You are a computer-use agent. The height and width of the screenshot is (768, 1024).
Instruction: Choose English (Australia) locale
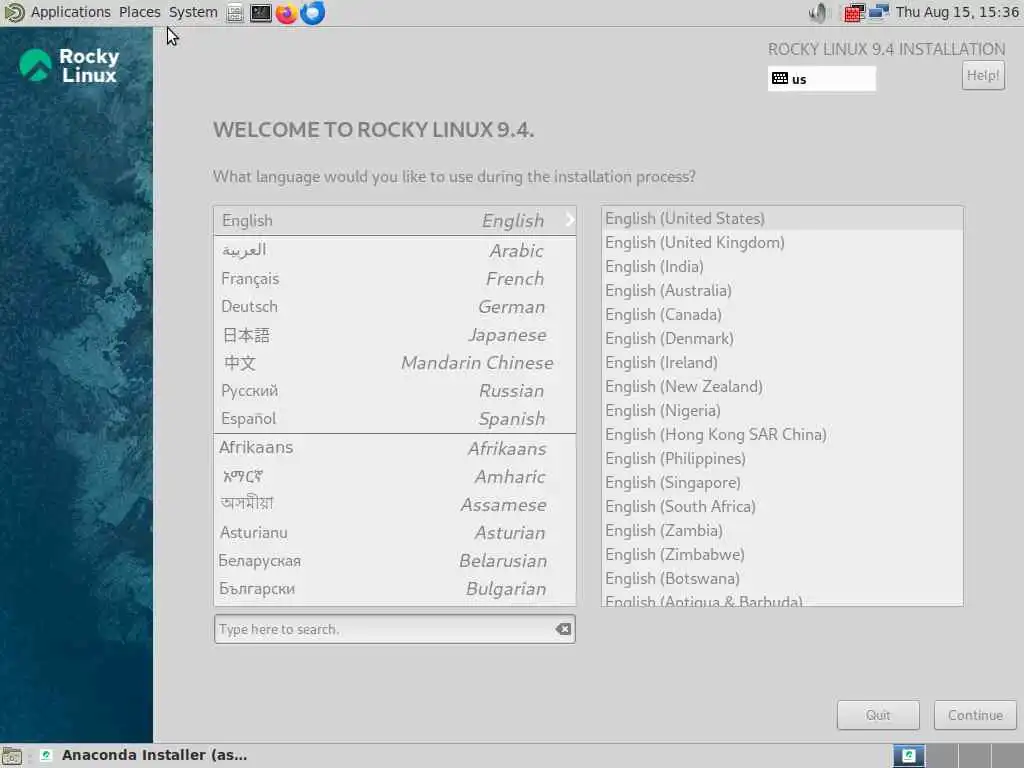coord(782,291)
